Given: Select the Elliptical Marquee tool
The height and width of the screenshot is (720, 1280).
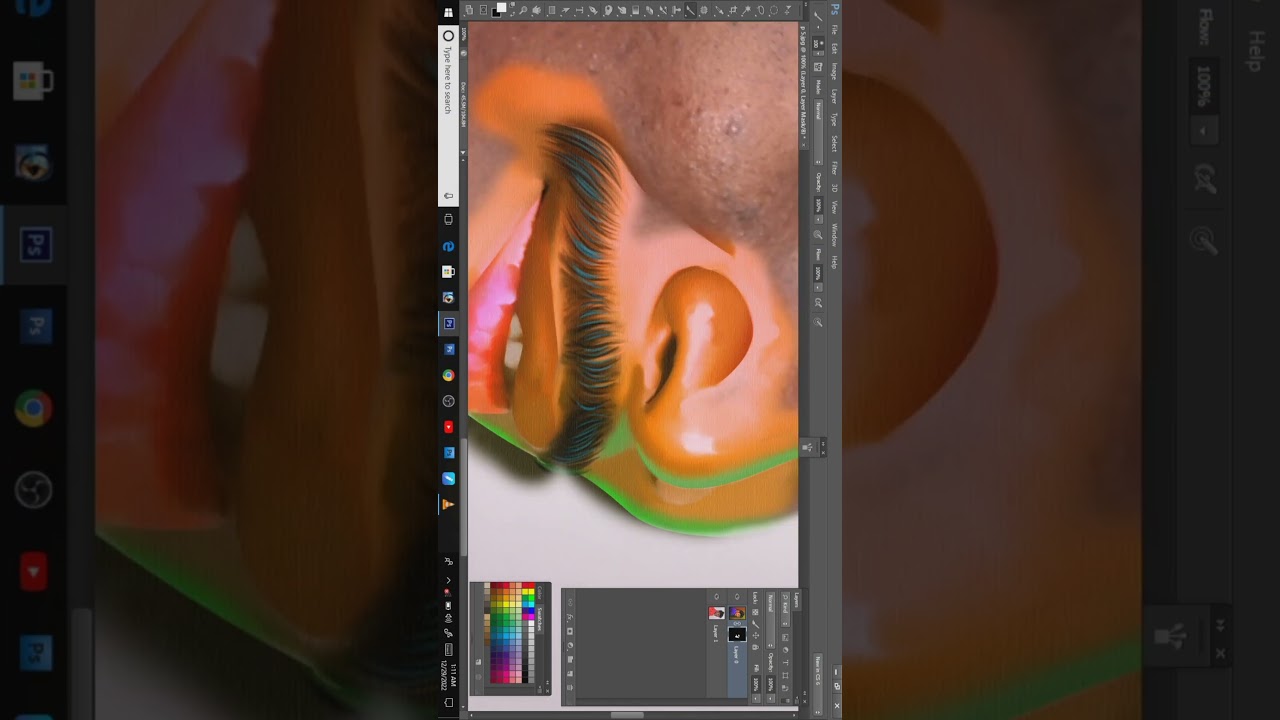Looking at the screenshot, I should tap(774, 10).
